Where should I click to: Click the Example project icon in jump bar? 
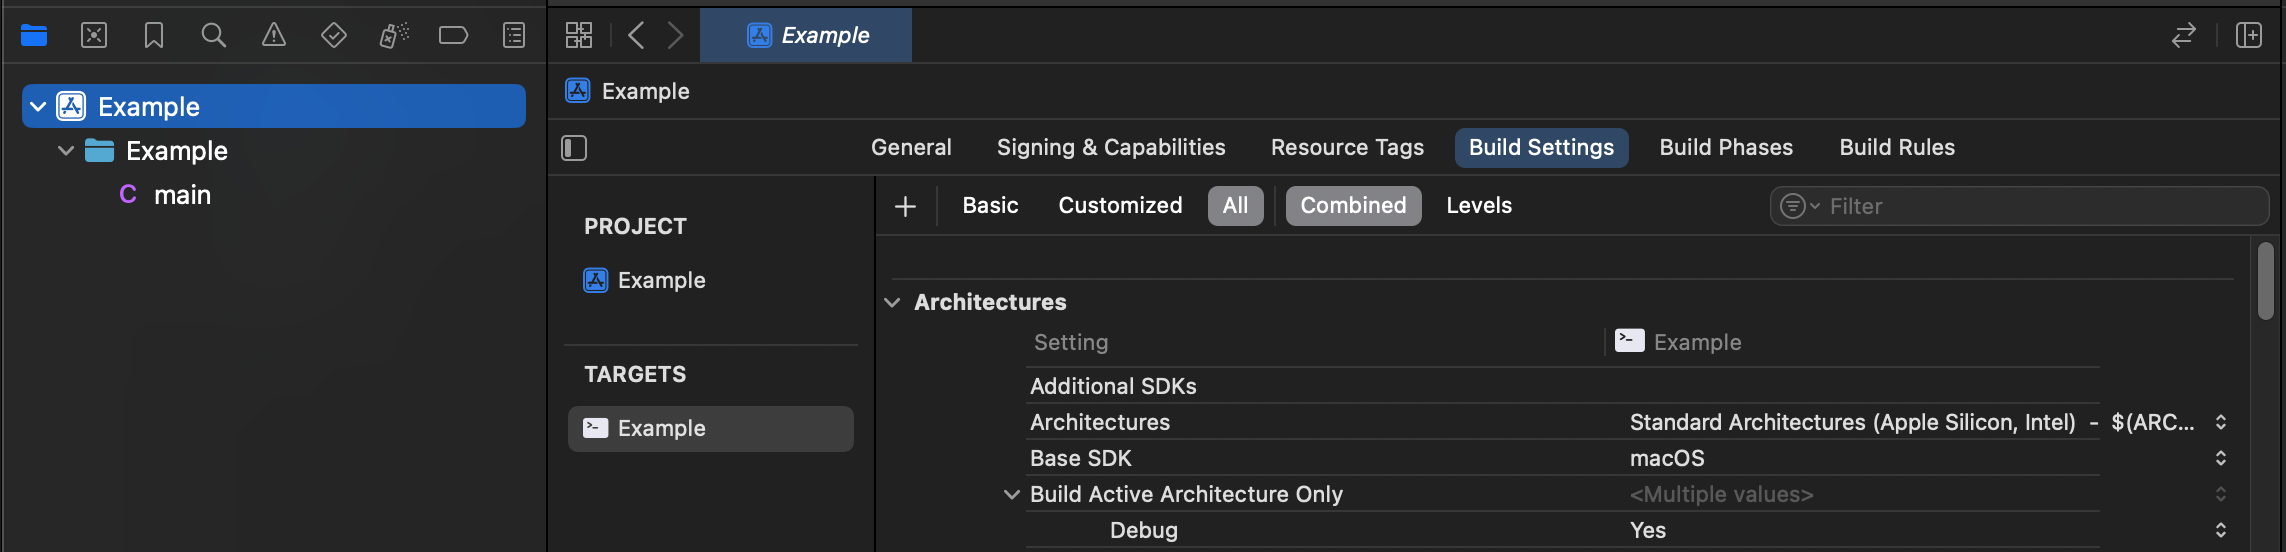pyautogui.click(x=578, y=91)
